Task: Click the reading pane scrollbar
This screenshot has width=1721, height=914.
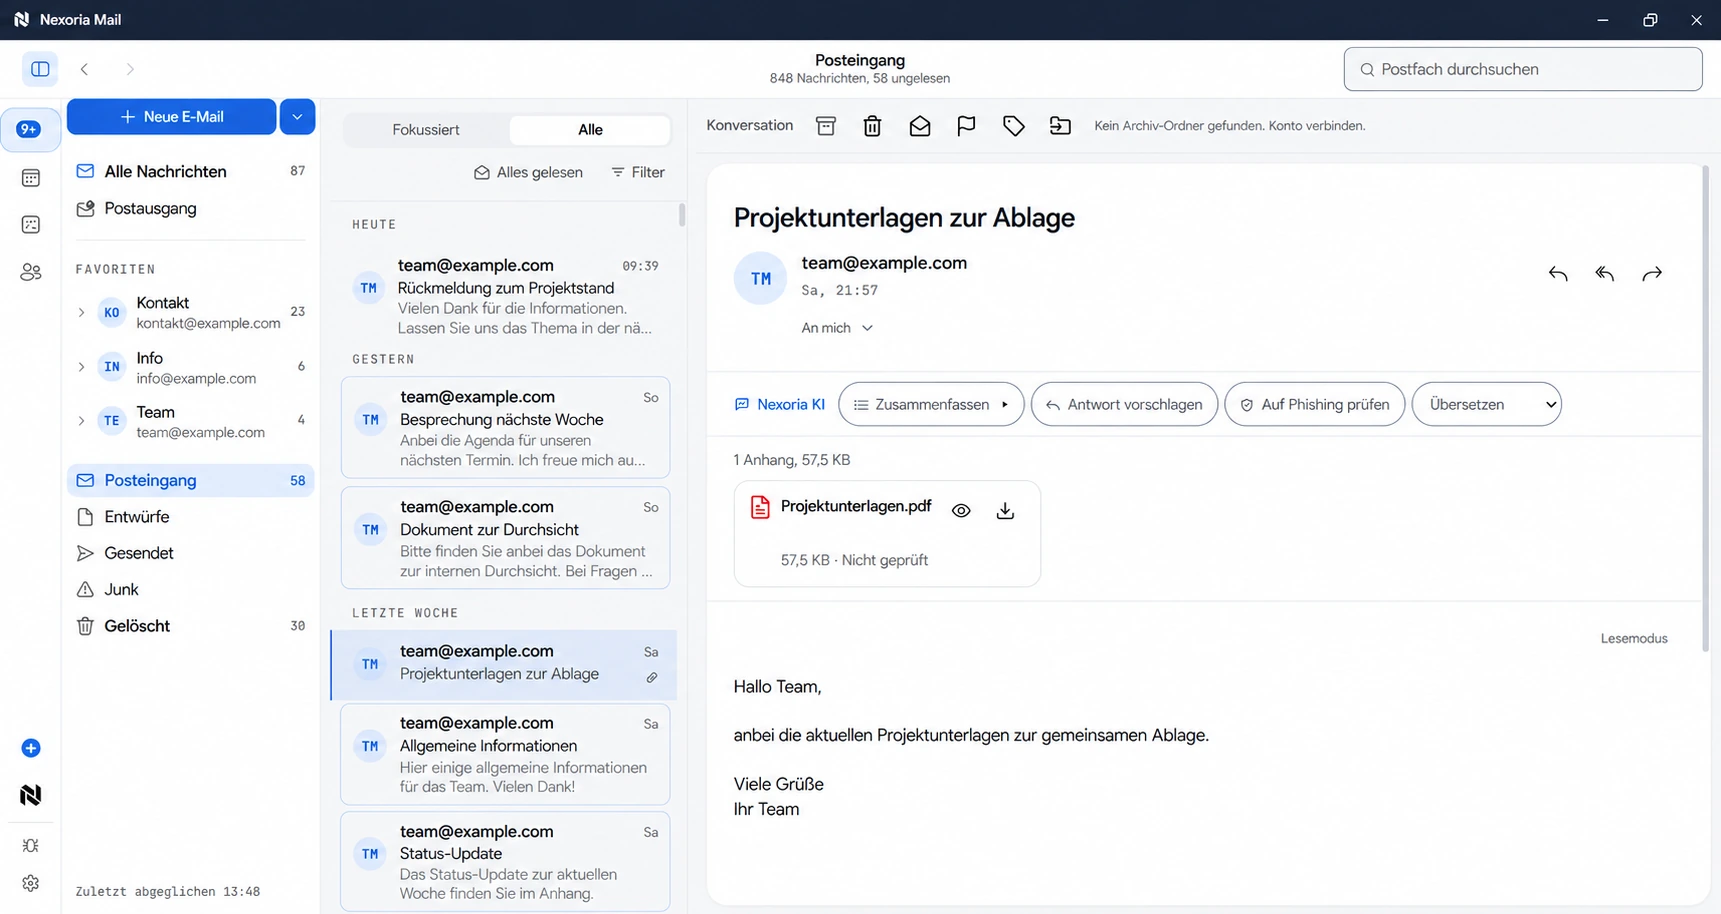Action: pyautogui.click(x=1705, y=410)
